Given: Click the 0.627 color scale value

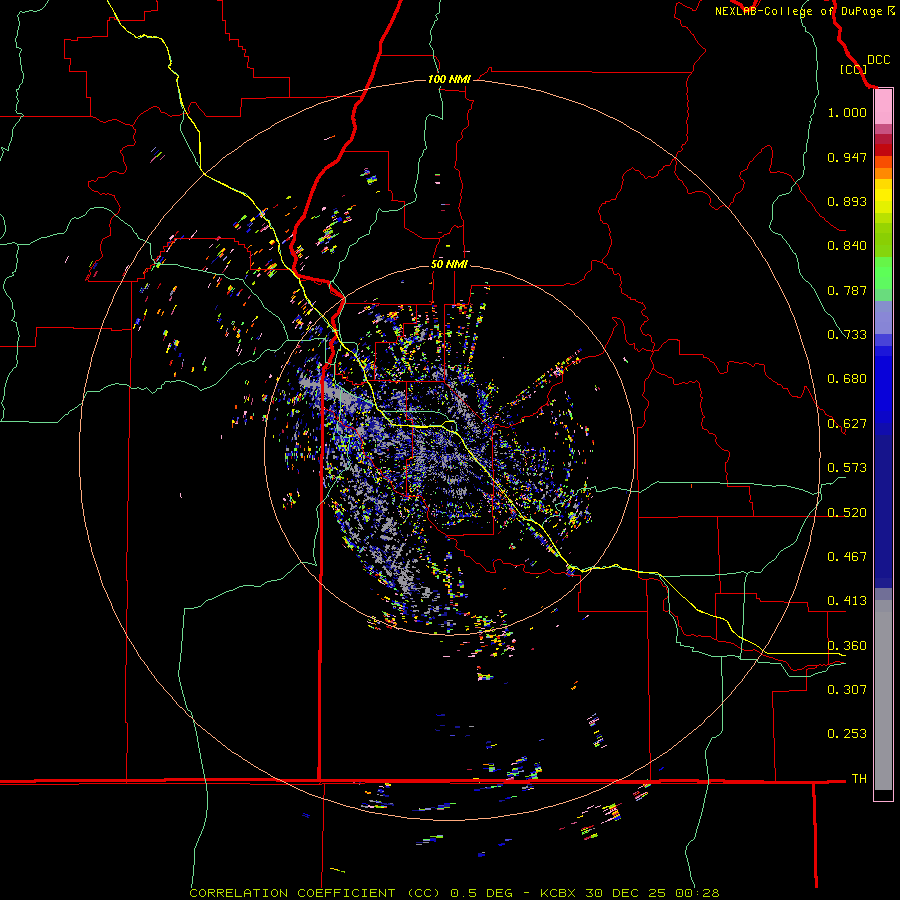Looking at the screenshot, I should pyautogui.click(x=847, y=424).
